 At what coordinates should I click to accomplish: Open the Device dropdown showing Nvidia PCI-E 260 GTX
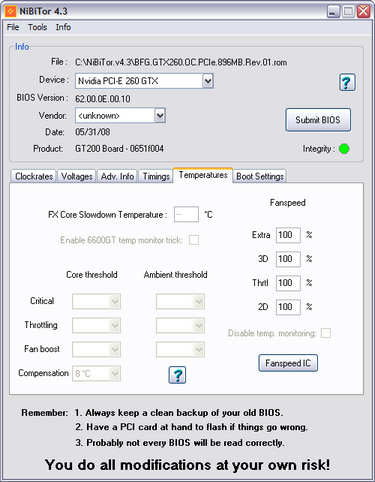click(144, 81)
